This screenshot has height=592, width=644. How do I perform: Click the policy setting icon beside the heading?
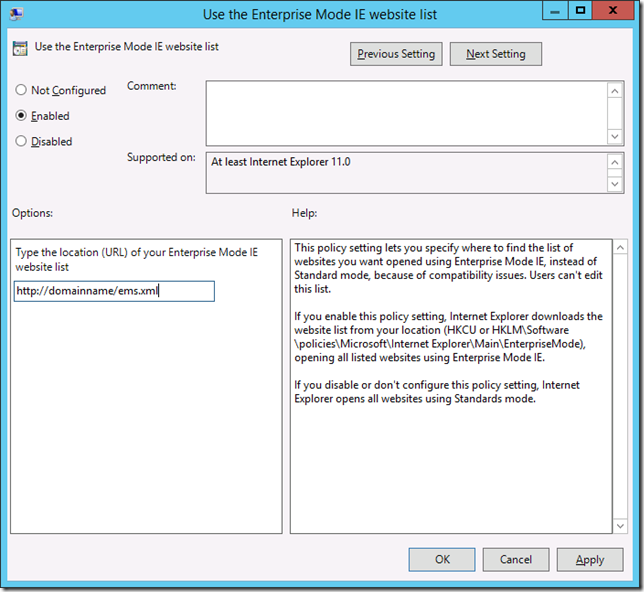click(21, 47)
